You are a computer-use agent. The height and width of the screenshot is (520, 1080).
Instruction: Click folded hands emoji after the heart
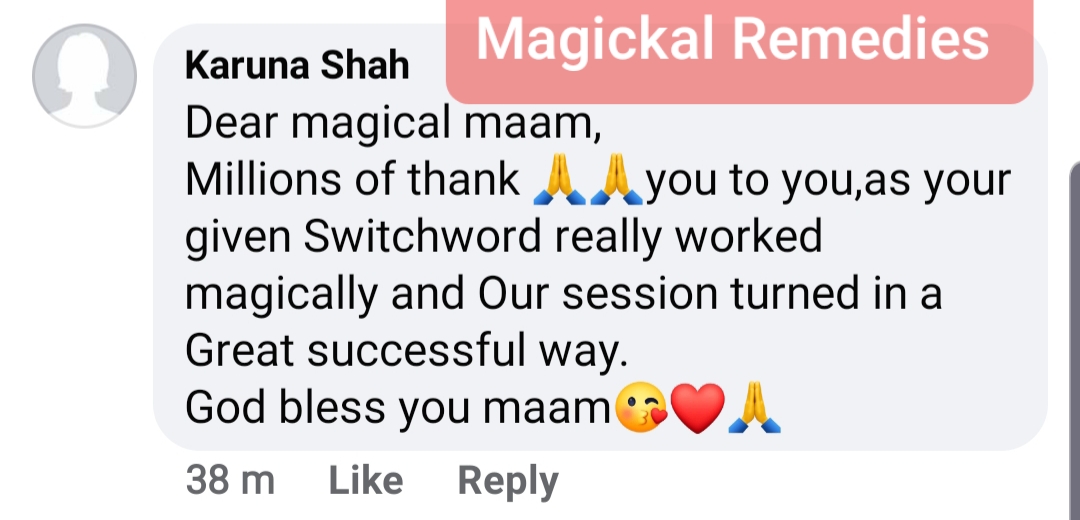coord(754,408)
